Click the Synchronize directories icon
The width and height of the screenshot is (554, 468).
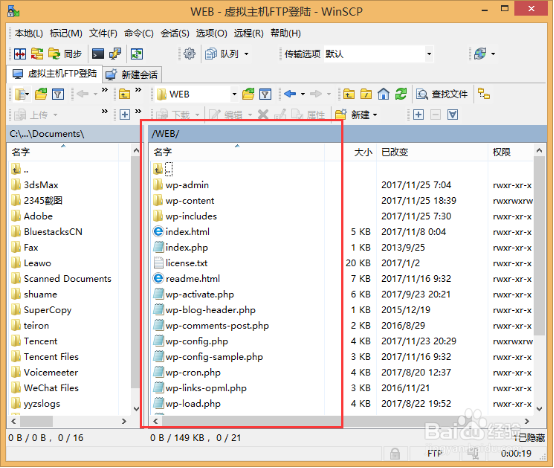point(37,54)
